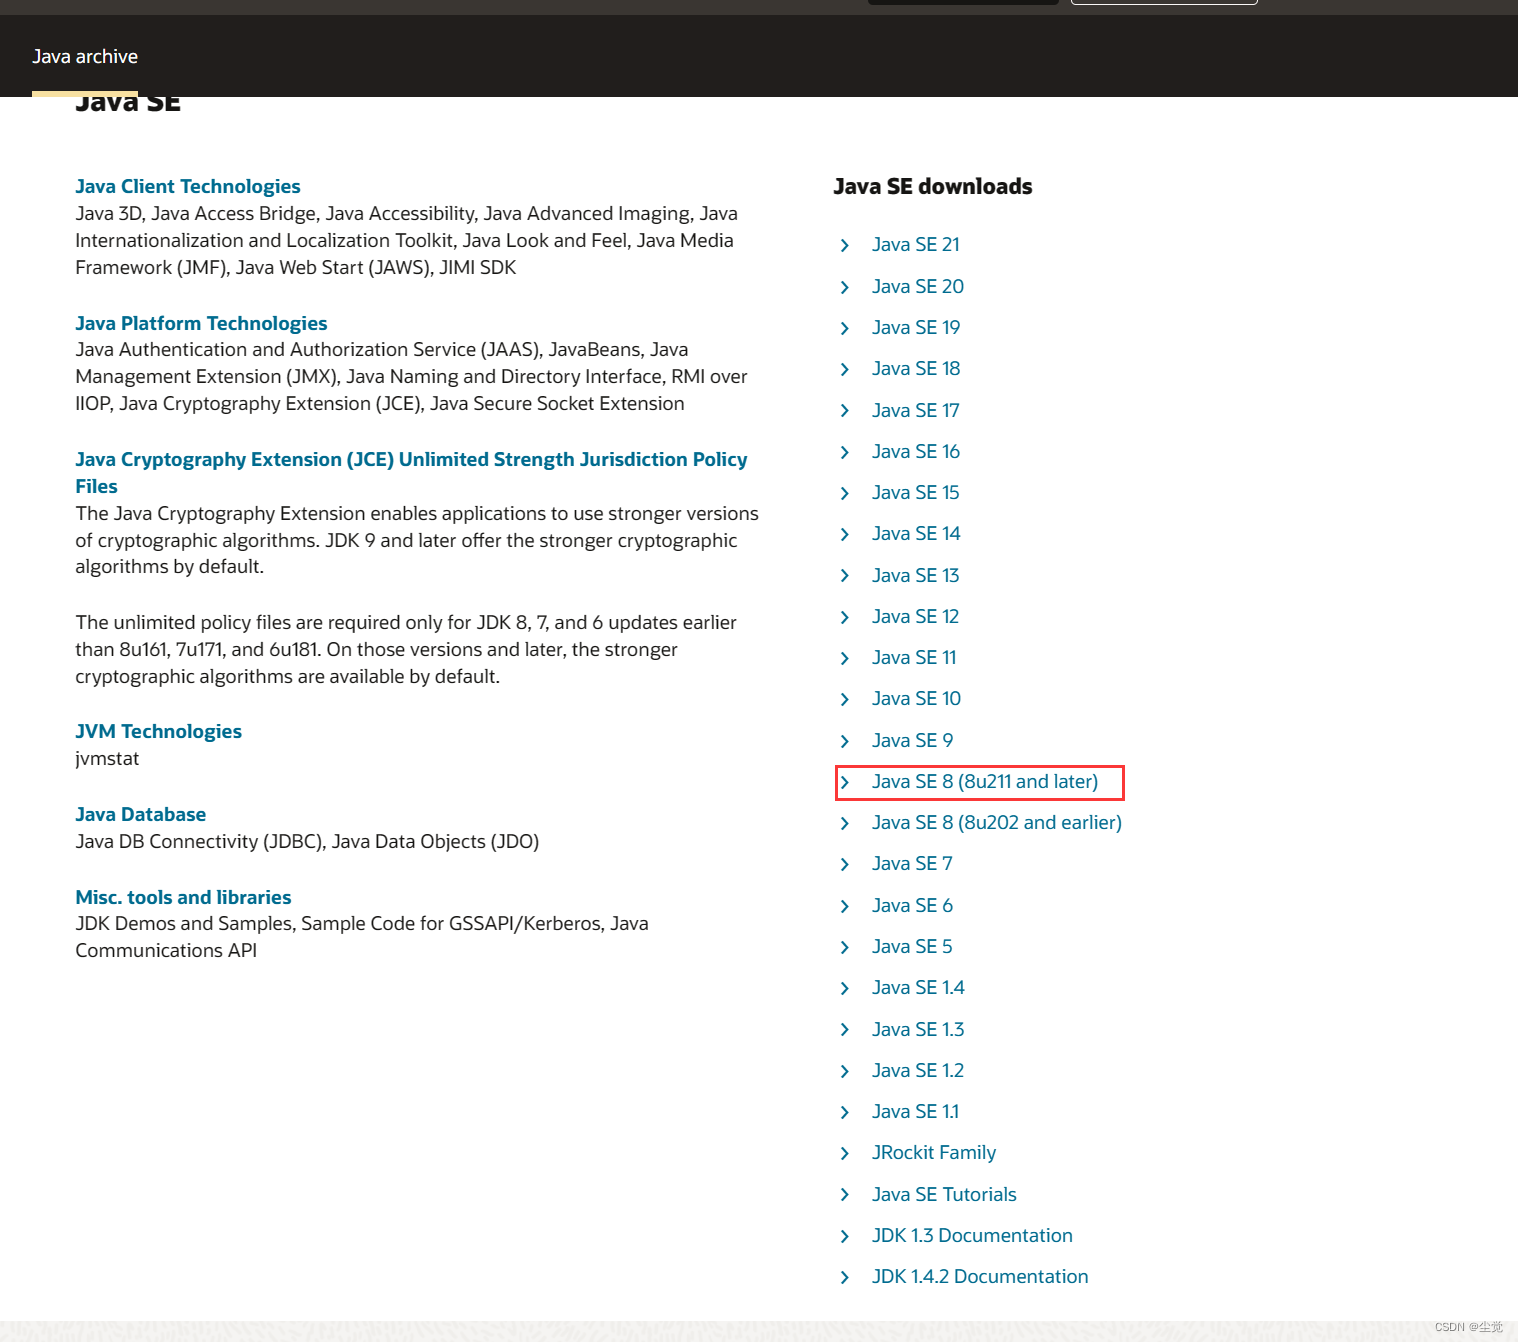Open Java Platform Technologies link
This screenshot has height=1342, width=1518.
201,323
